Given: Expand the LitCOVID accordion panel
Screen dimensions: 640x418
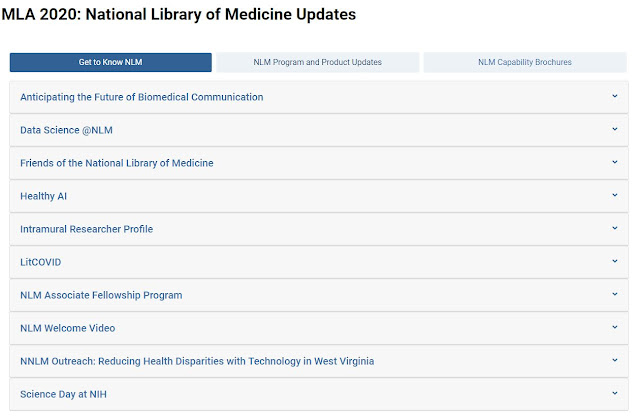Looking at the screenshot, I should click(x=41, y=262).
